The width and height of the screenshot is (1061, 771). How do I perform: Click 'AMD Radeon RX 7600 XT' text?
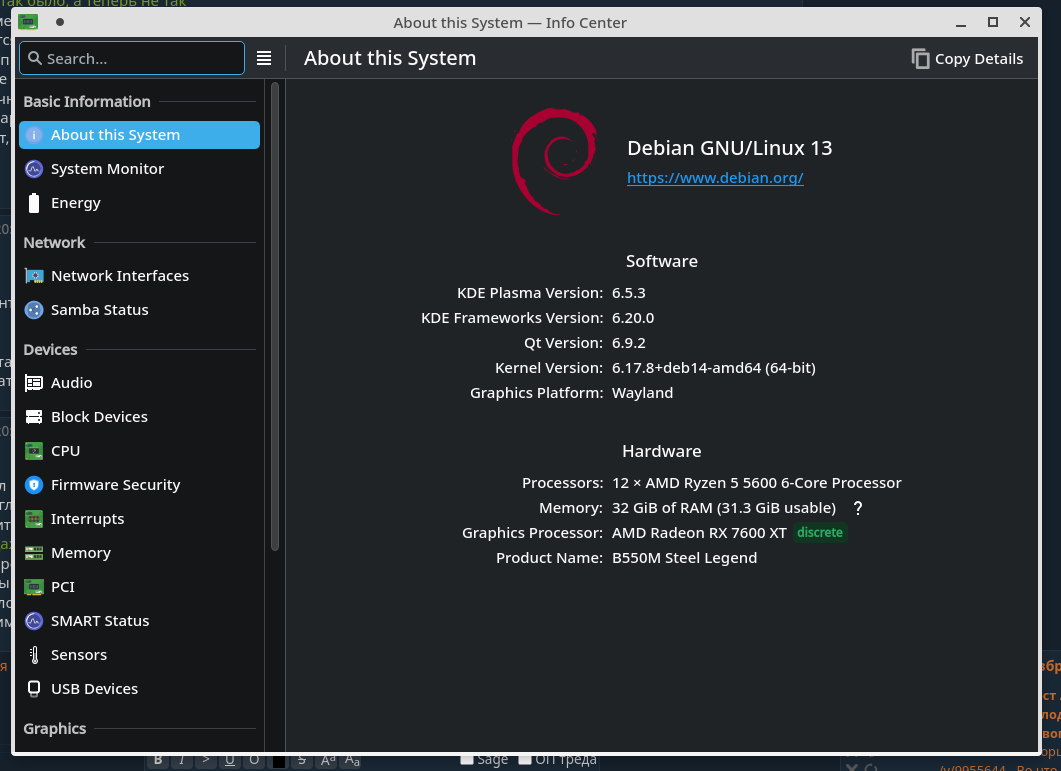coord(699,533)
